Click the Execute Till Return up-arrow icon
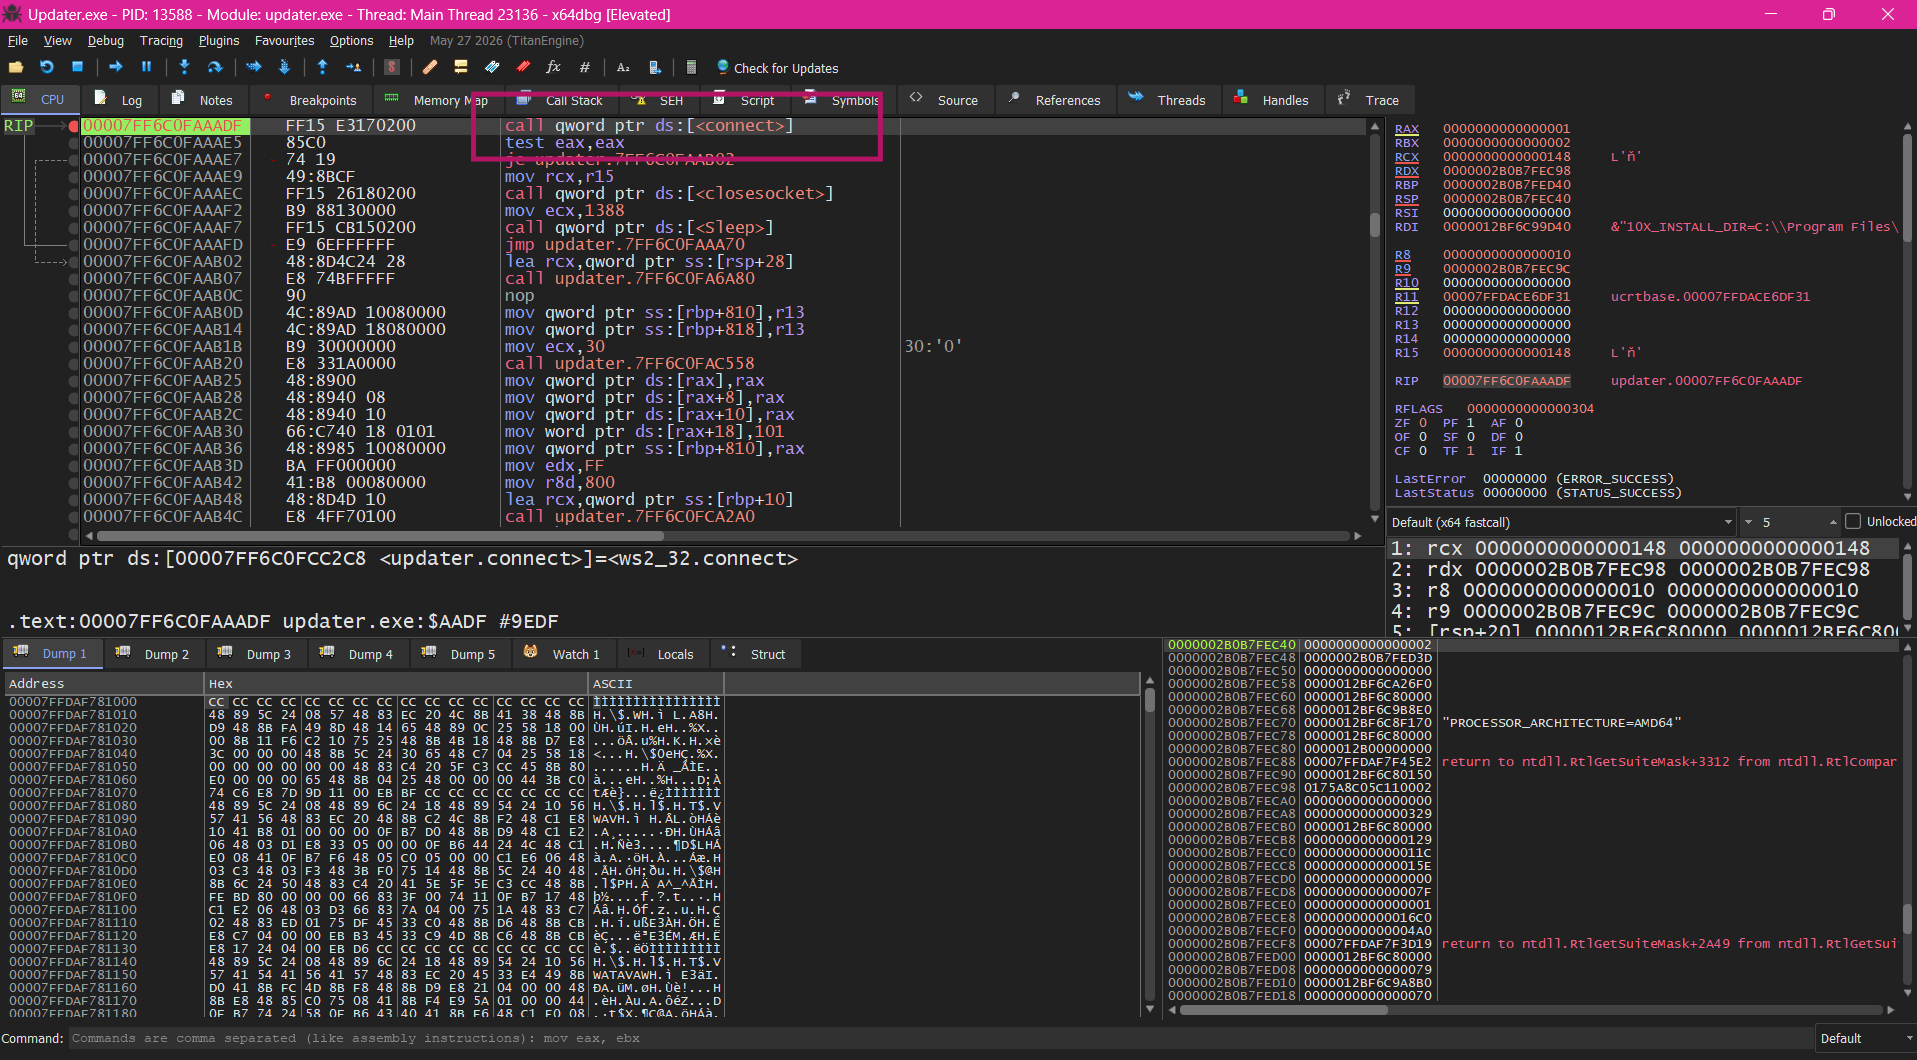 [x=322, y=67]
